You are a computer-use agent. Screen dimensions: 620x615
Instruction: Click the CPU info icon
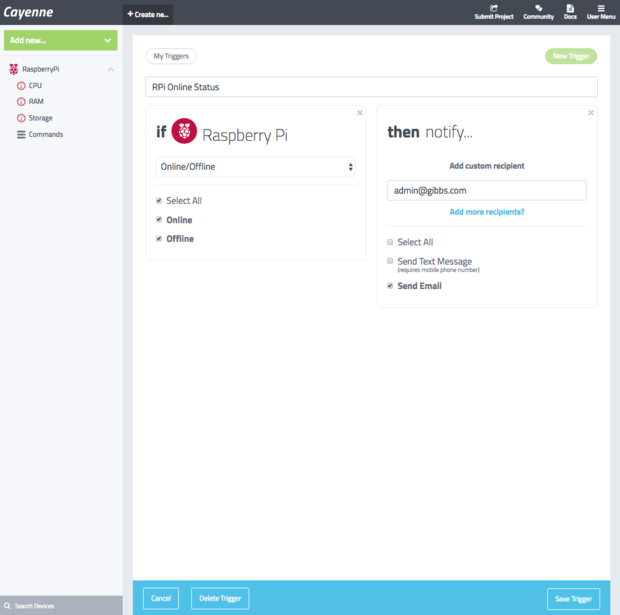[21, 86]
